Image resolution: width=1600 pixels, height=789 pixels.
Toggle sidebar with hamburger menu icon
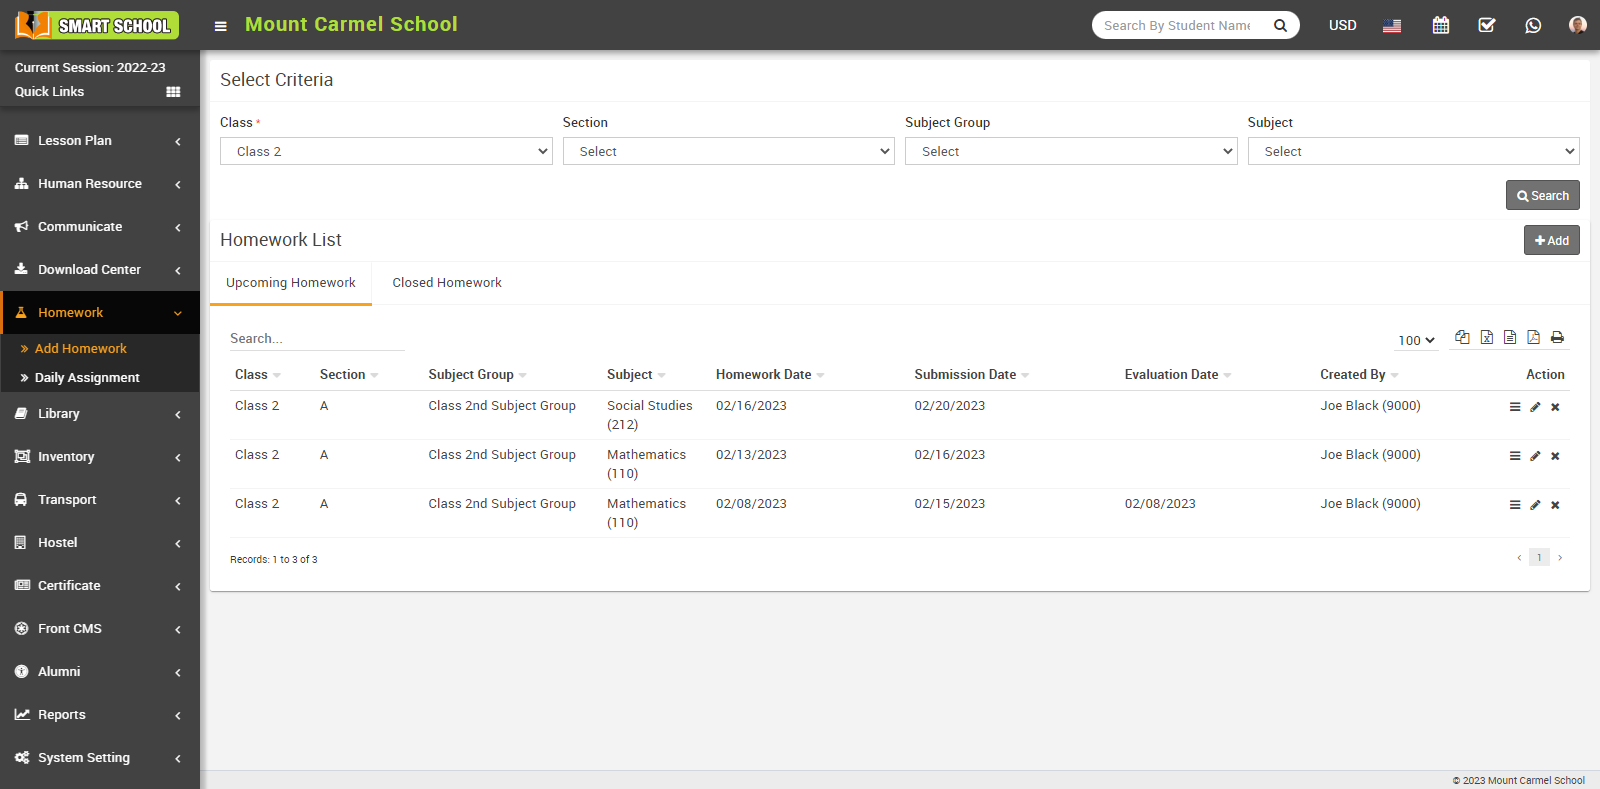pos(221,26)
